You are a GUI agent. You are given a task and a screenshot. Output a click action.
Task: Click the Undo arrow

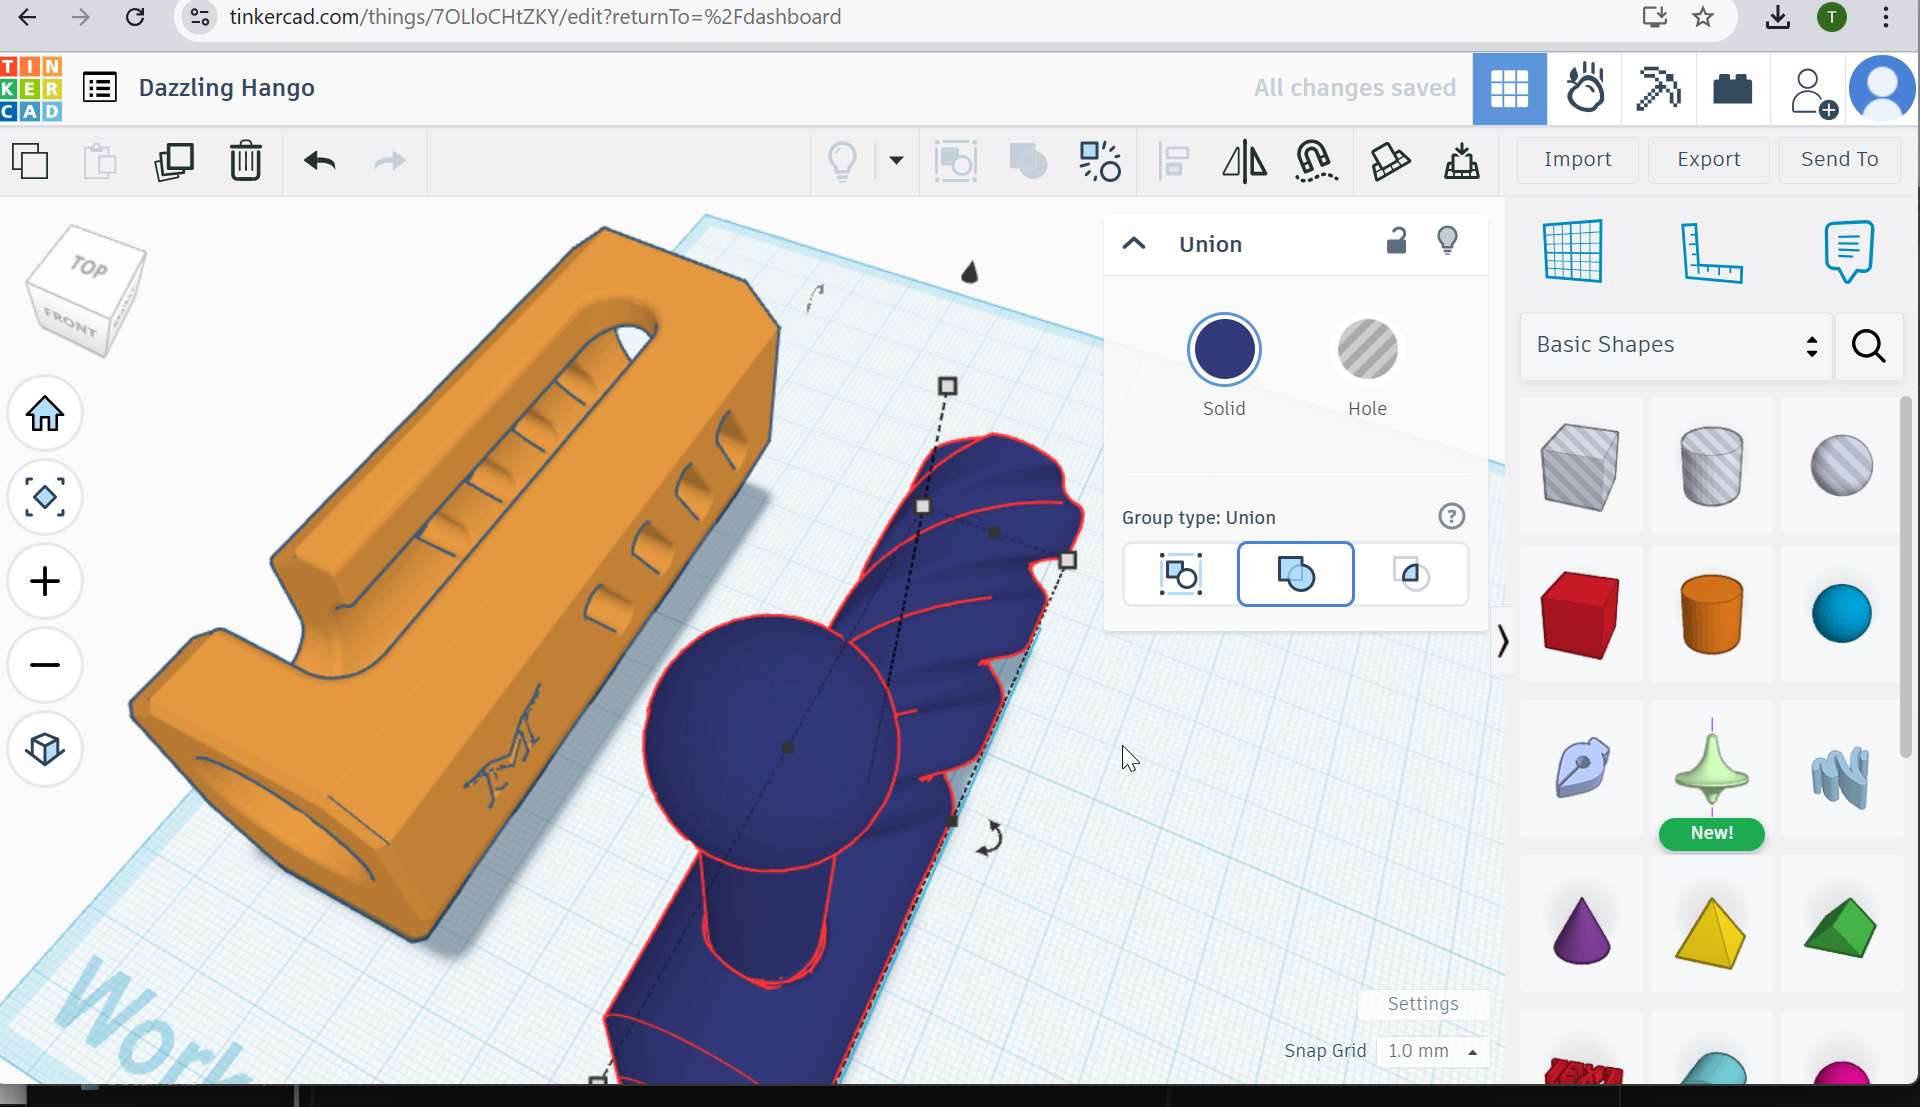pos(320,161)
